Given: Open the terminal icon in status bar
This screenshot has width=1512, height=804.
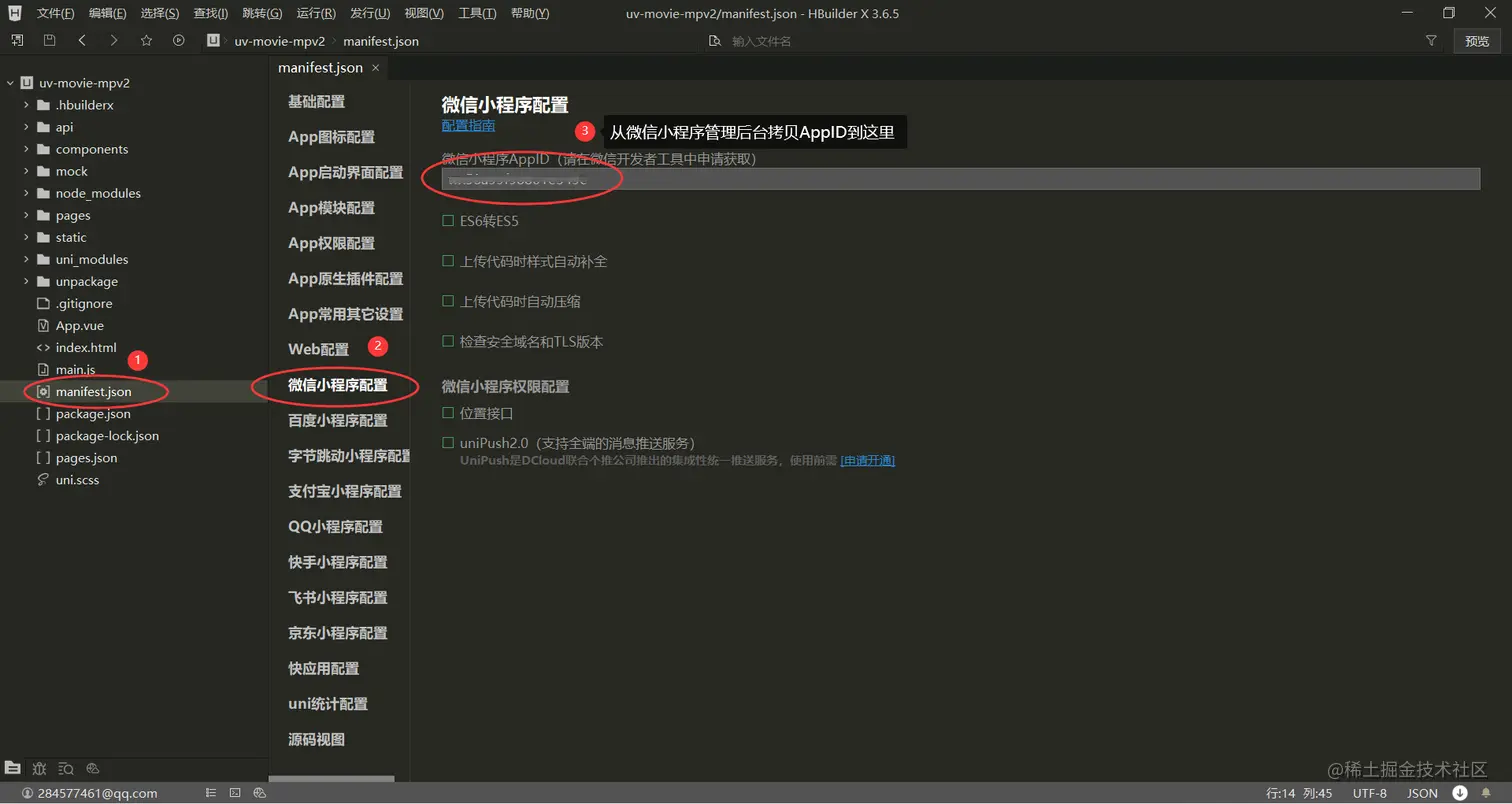Looking at the screenshot, I should [235, 793].
